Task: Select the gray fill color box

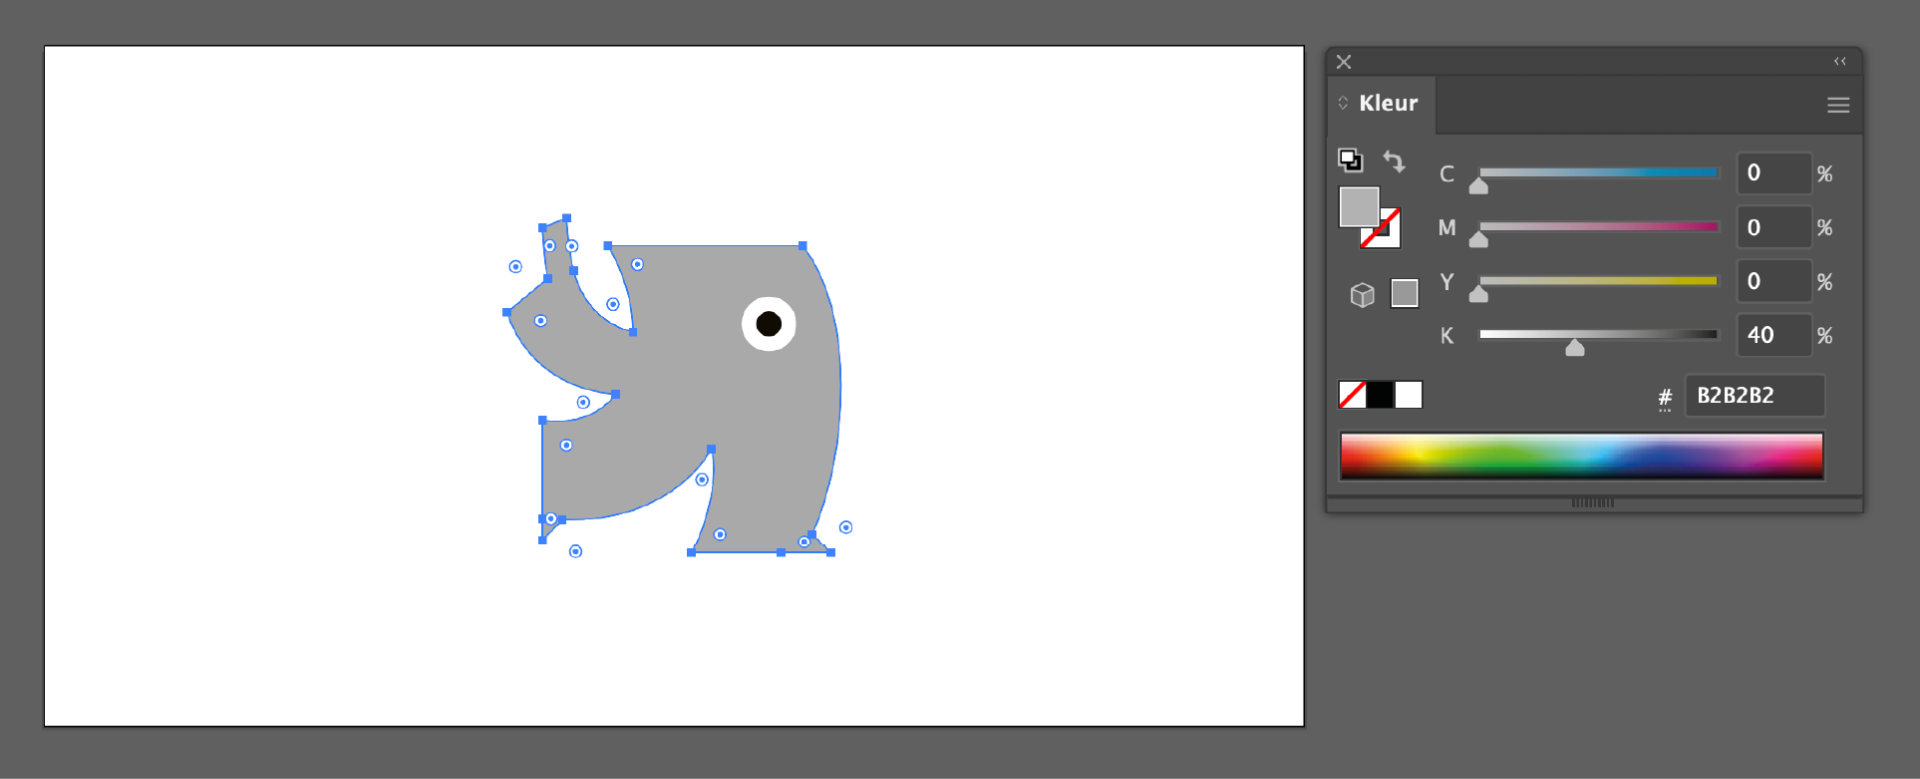Action: click(x=1358, y=206)
